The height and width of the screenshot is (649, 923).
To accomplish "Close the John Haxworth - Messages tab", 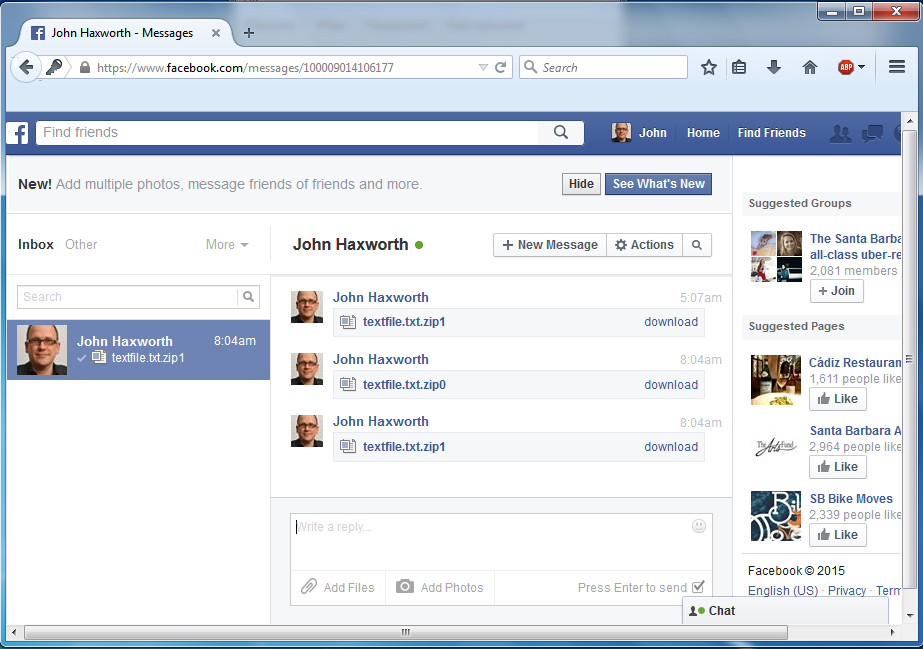I will [215, 33].
